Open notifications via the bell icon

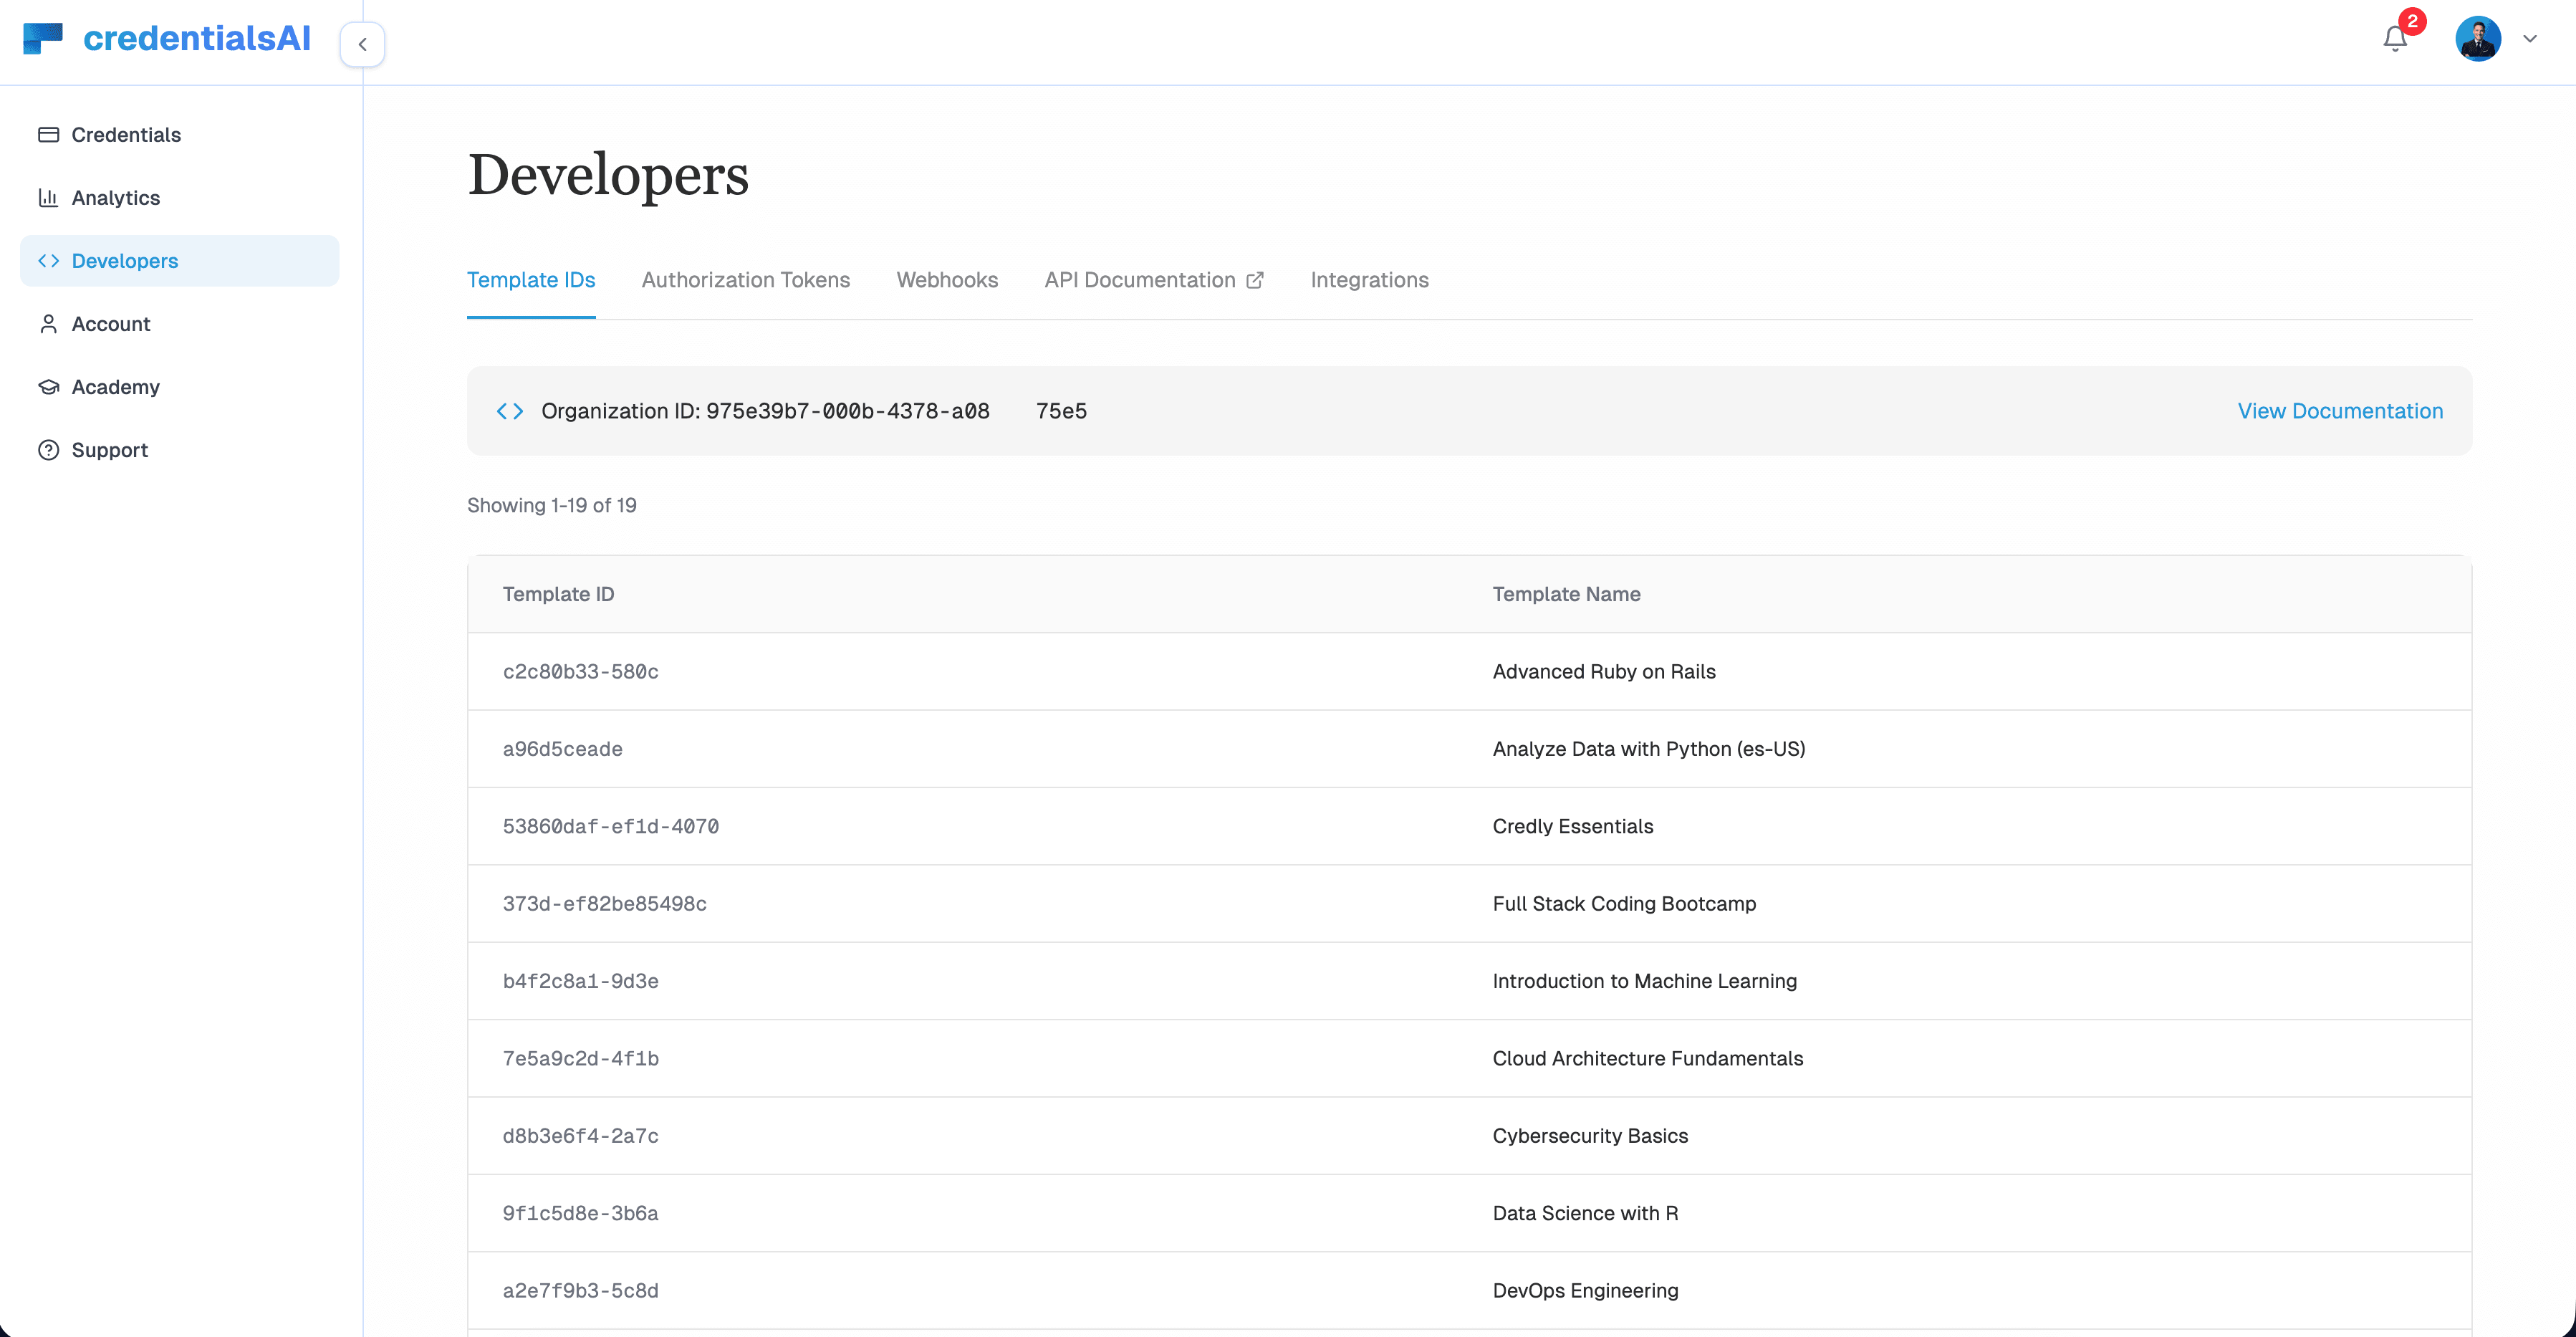(2394, 38)
